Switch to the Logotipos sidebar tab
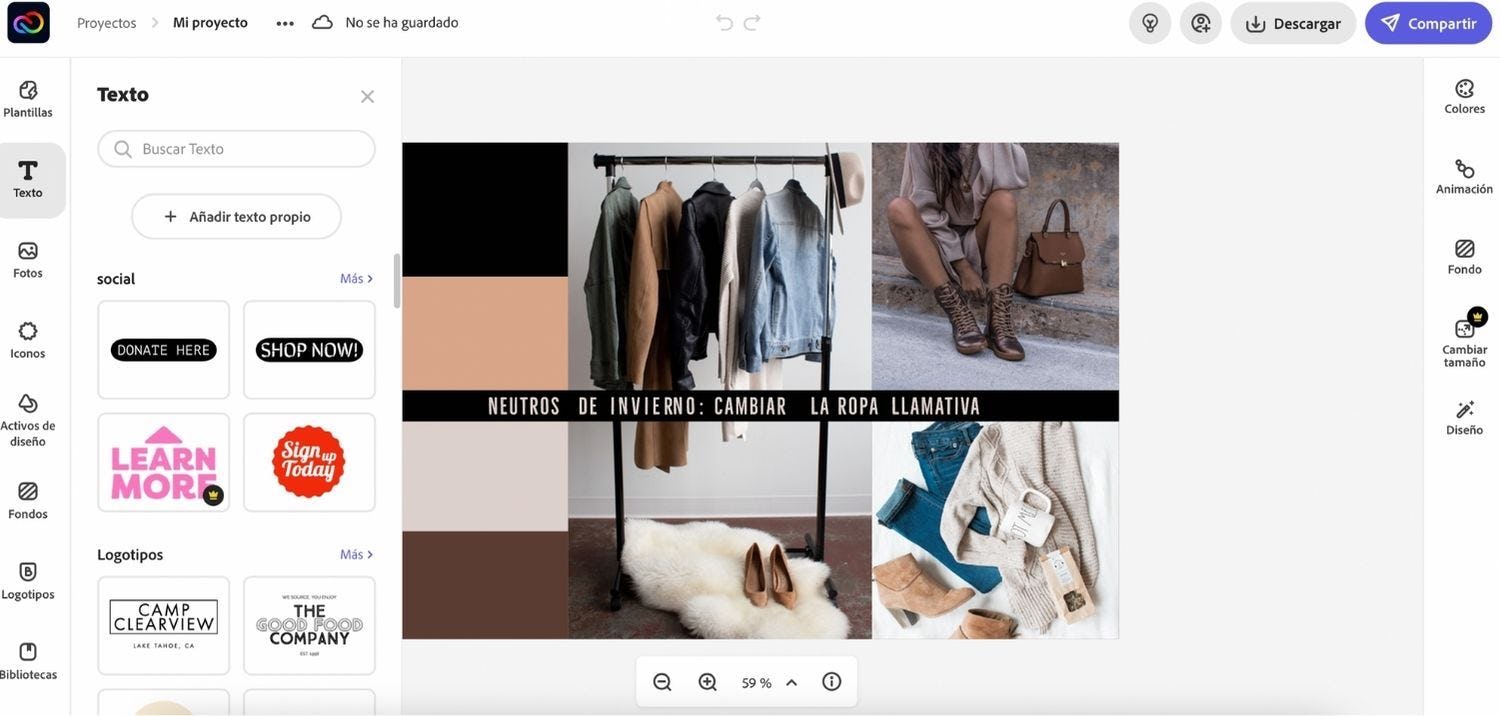This screenshot has width=1500, height=716. coord(28,580)
